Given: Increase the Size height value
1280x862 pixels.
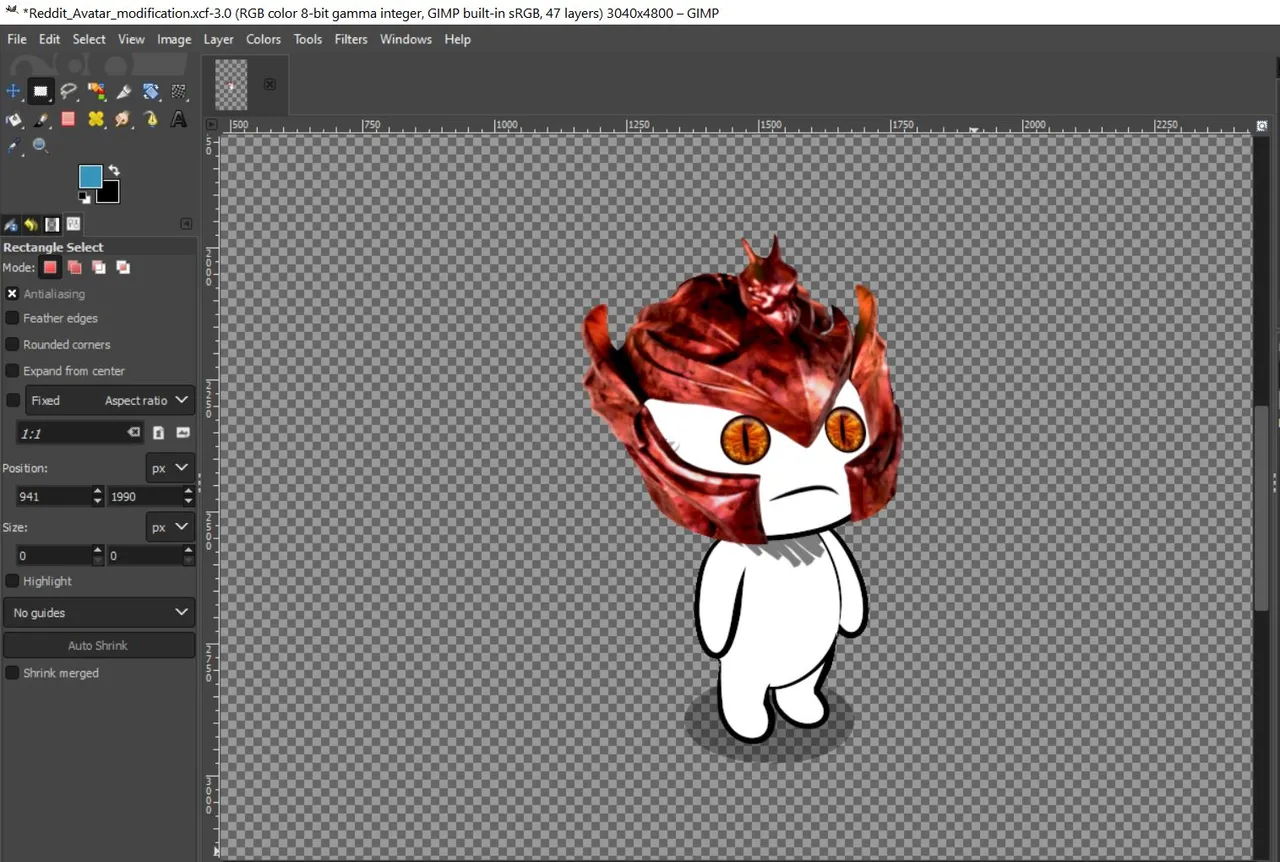Looking at the screenshot, I should tap(188, 550).
